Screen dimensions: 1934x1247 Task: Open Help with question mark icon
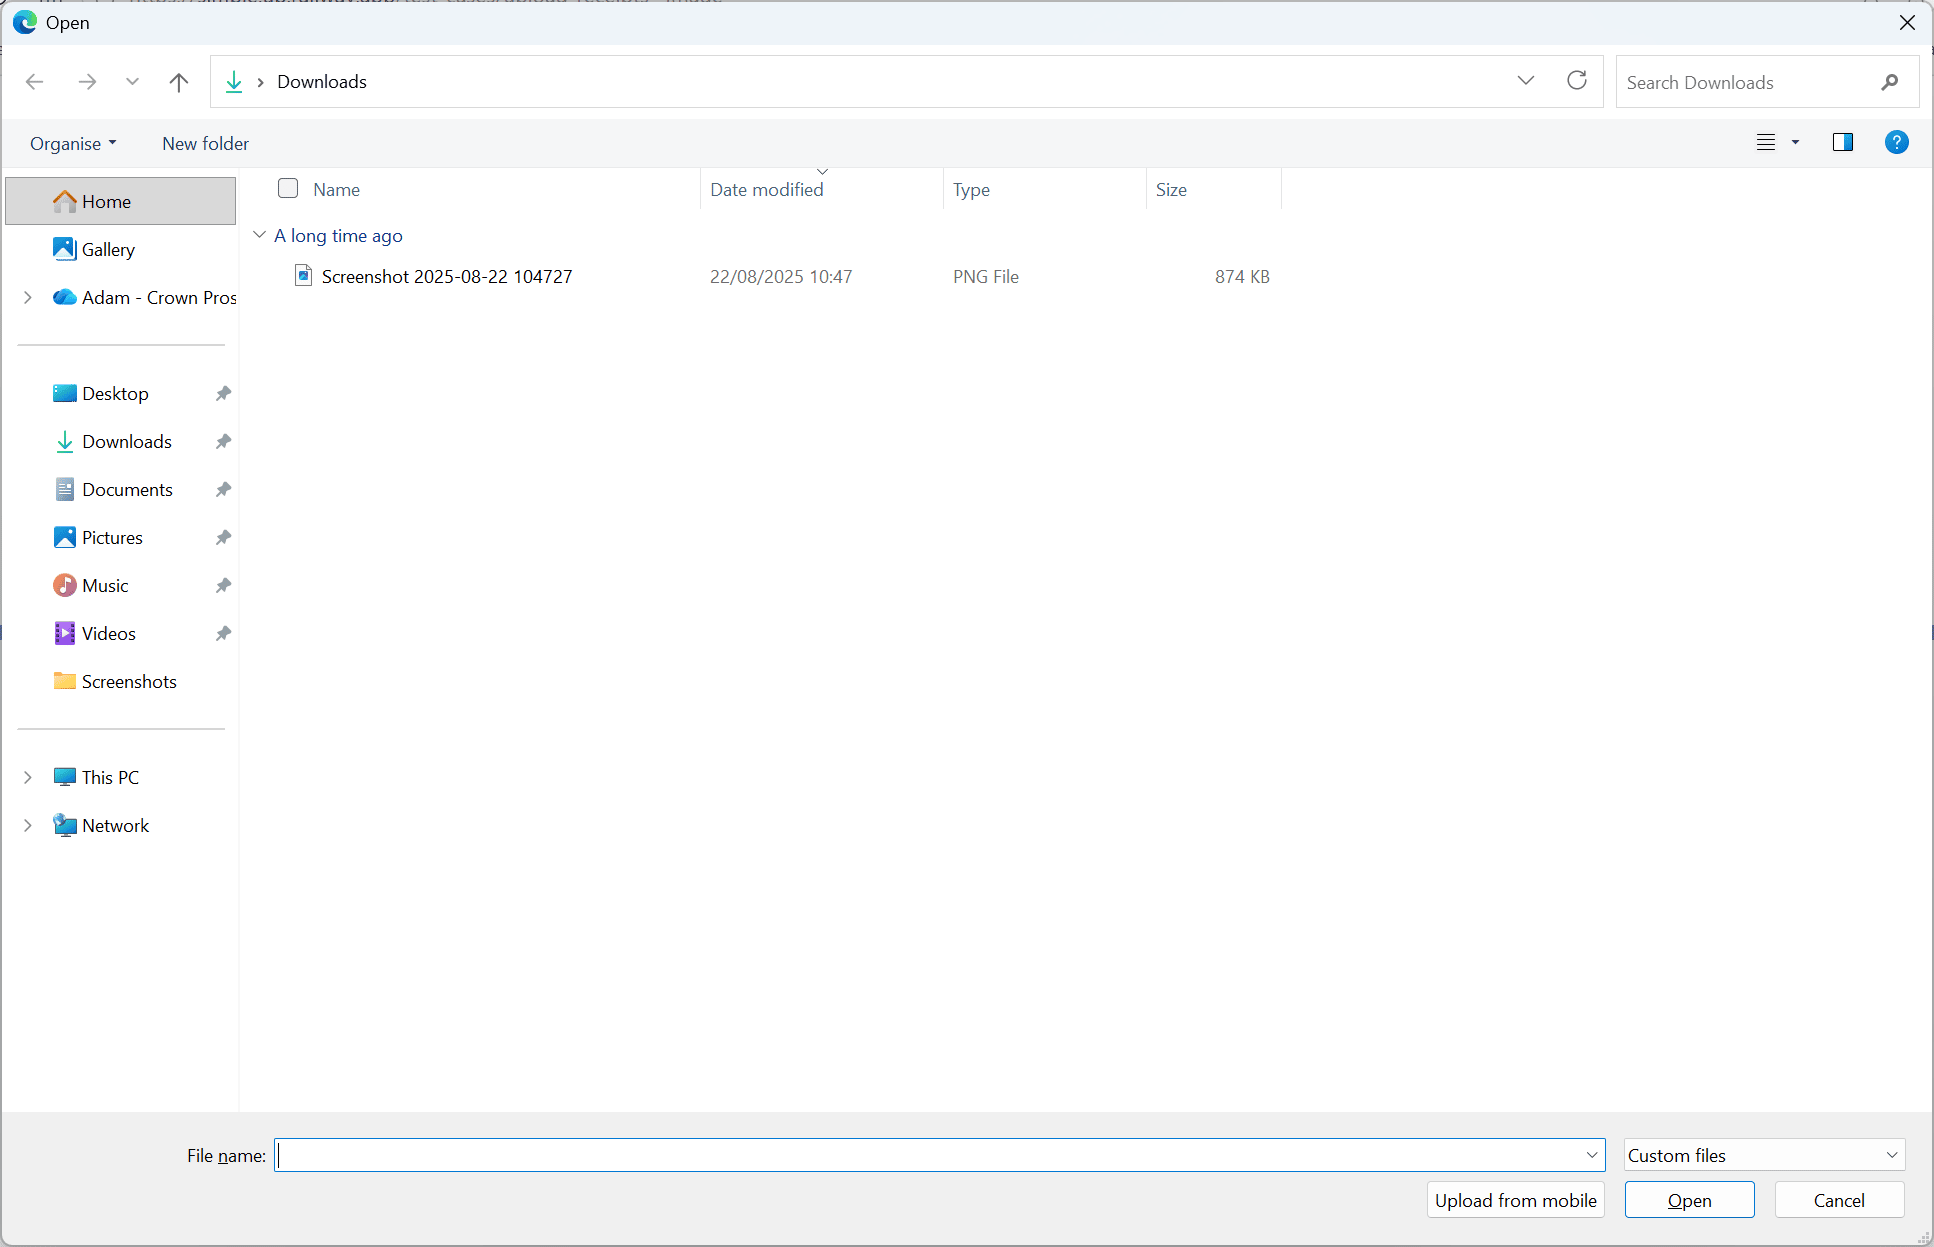[1896, 142]
